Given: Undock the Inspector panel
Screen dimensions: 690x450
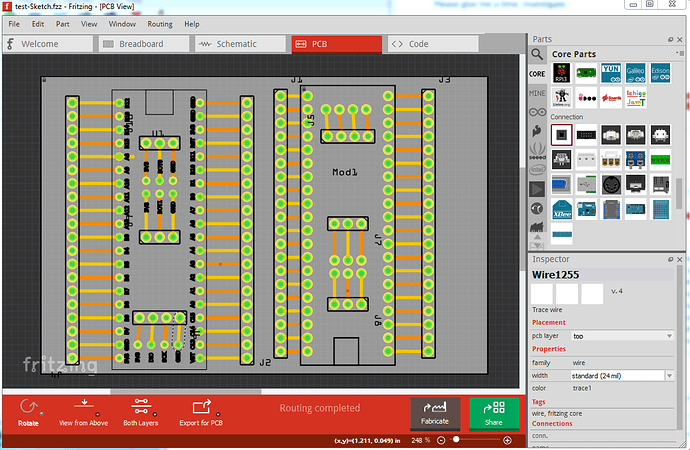Looking at the screenshot, I should click(671, 260).
